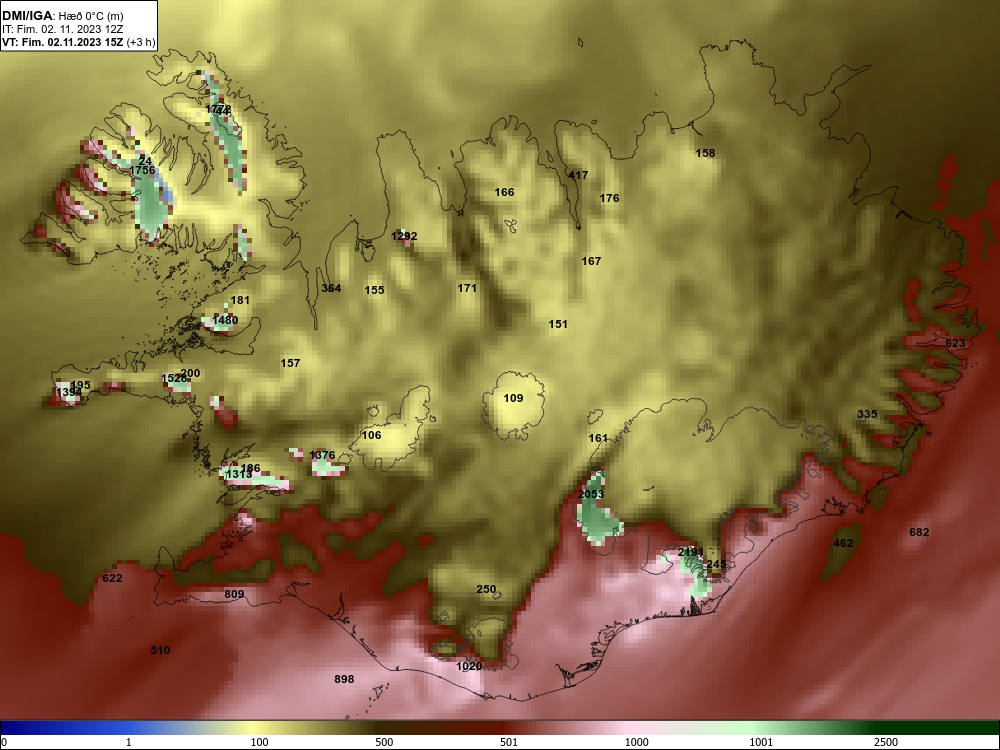Click the value label '161'
The height and width of the screenshot is (750, 1000).
pyautogui.click(x=598, y=438)
